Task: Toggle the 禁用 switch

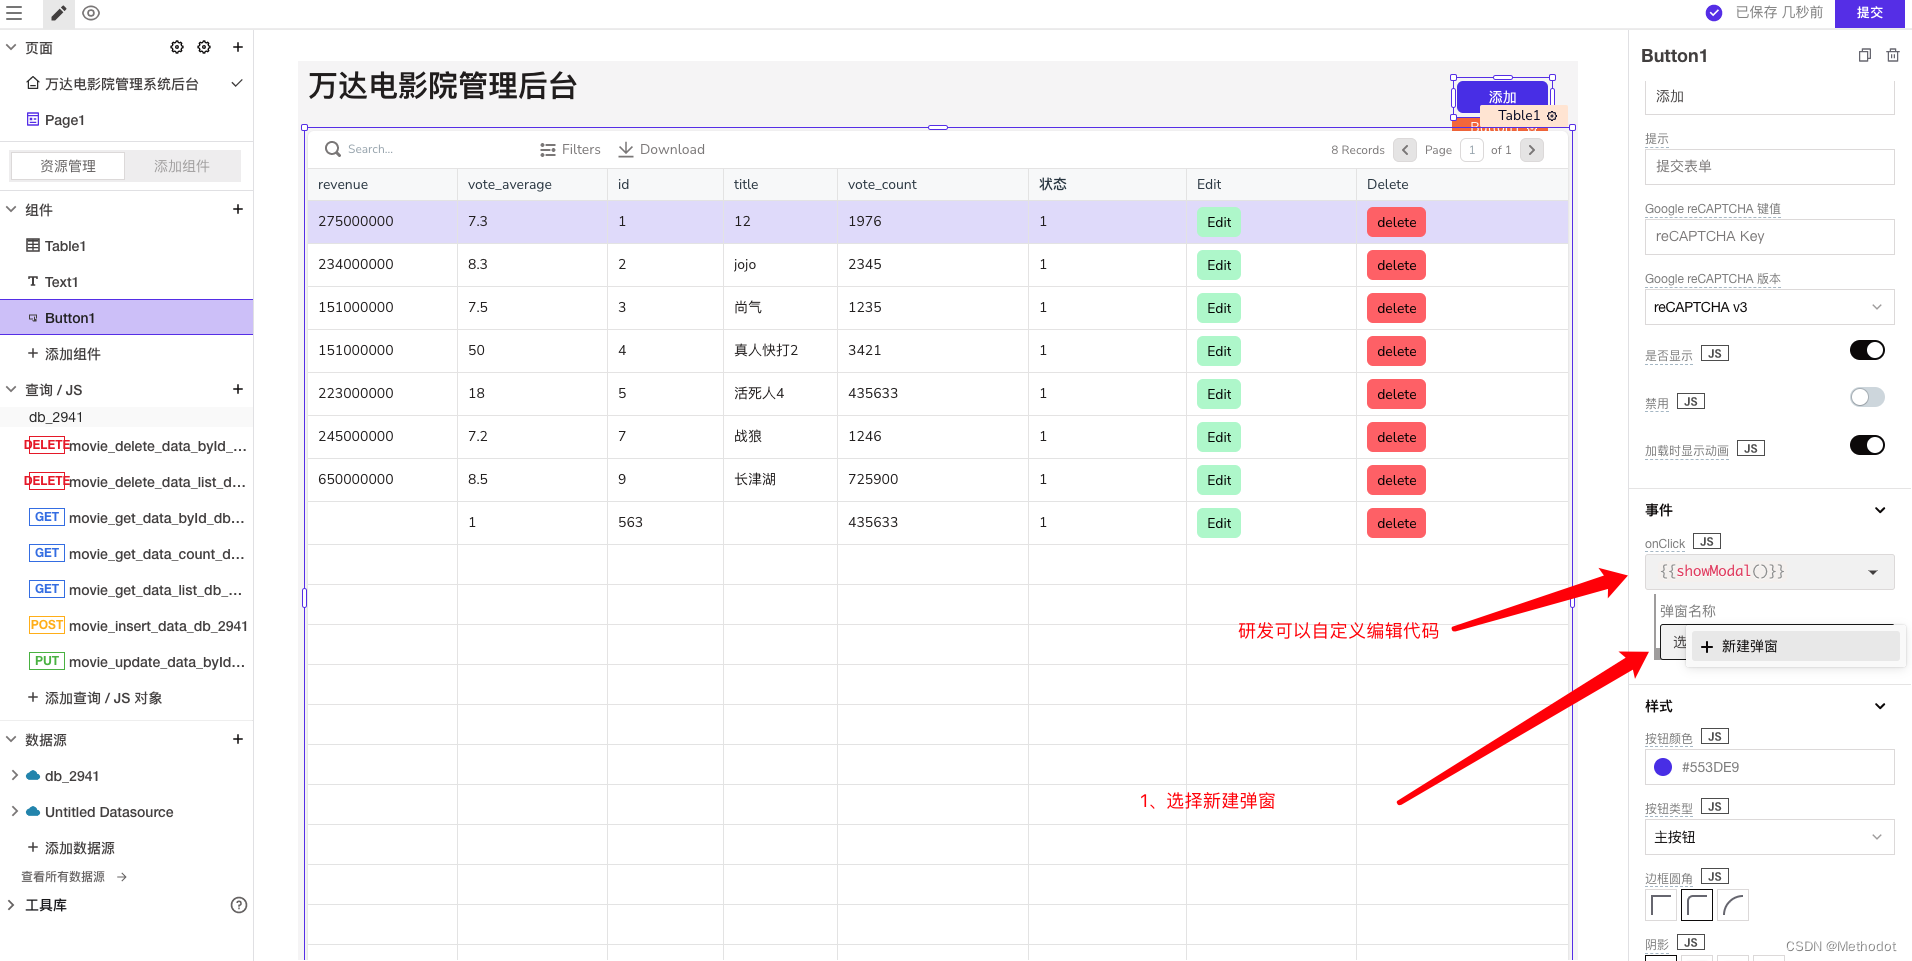Action: [1867, 397]
